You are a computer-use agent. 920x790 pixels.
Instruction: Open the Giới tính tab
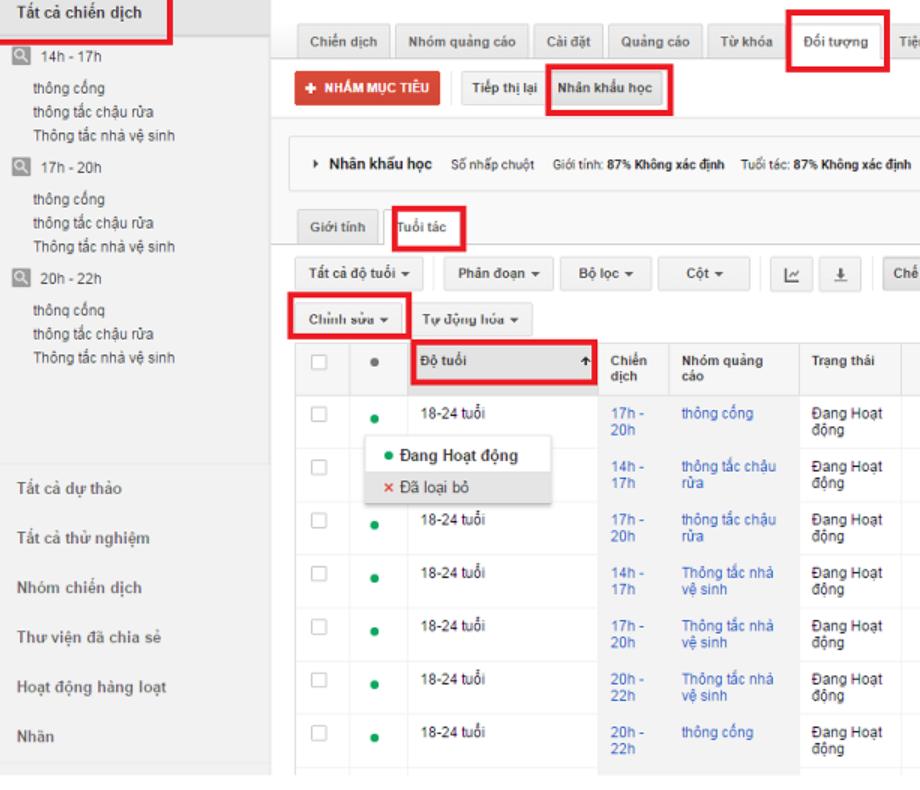(337, 227)
